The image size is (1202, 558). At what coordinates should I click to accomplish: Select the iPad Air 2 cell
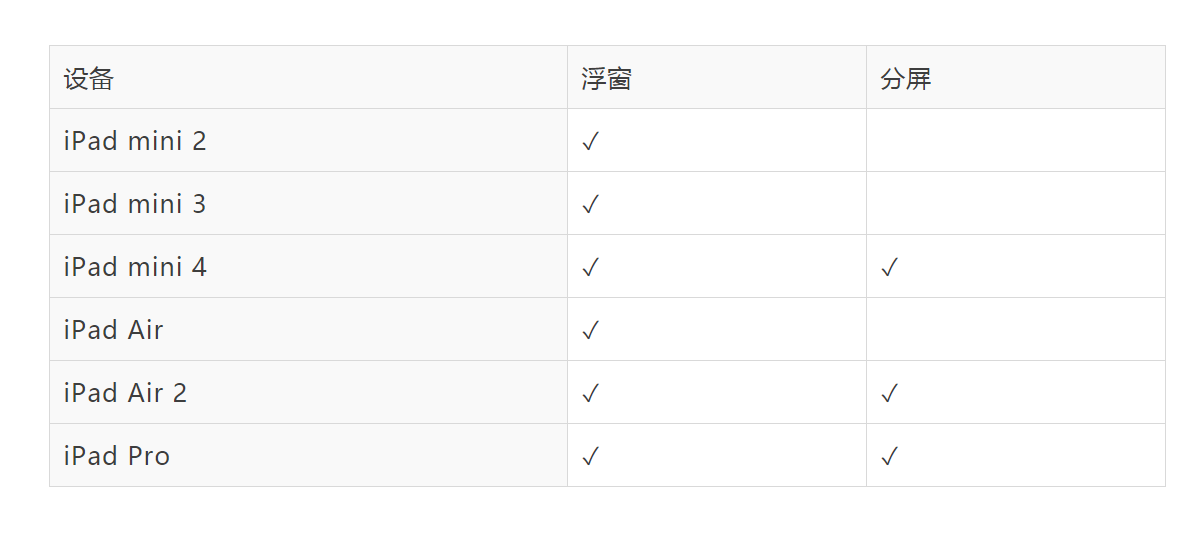coord(125,393)
